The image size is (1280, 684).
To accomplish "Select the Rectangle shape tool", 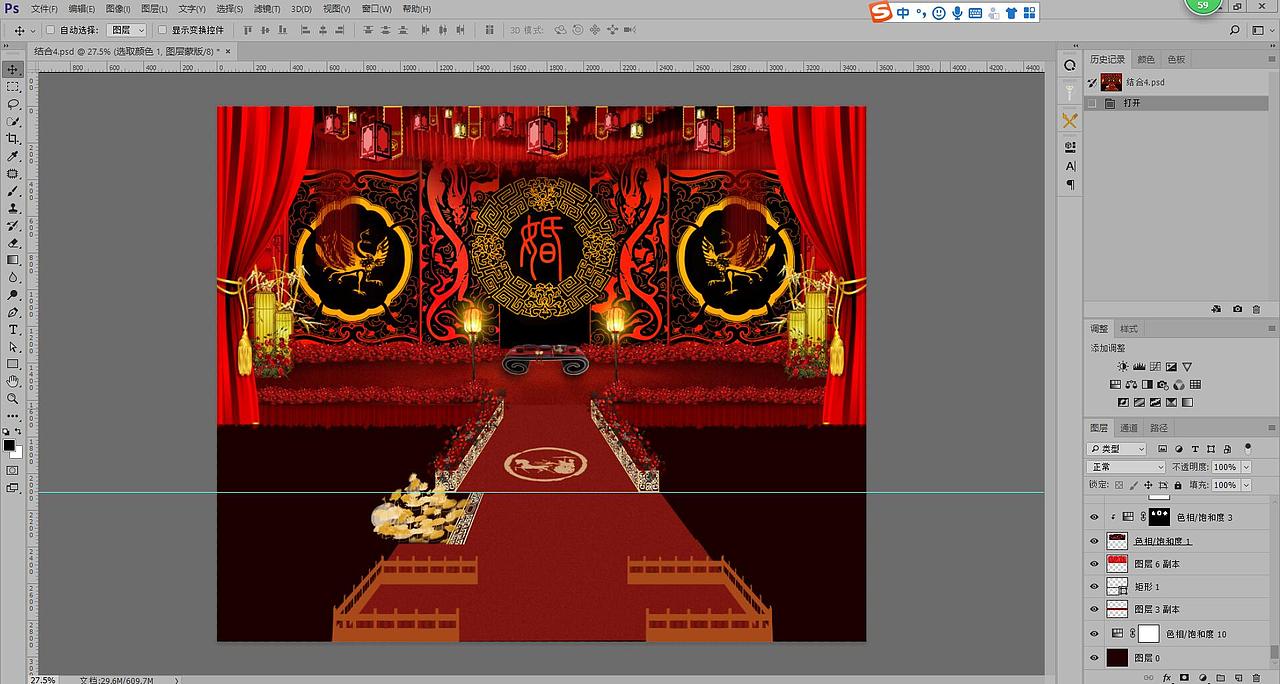I will (13, 364).
